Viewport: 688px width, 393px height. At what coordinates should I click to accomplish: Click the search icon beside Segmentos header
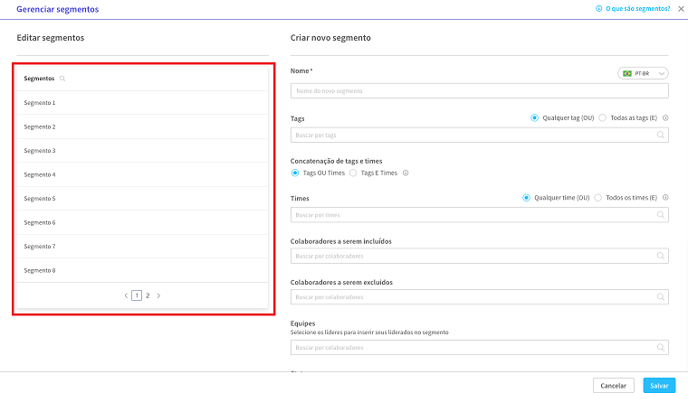tap(62, 79)
